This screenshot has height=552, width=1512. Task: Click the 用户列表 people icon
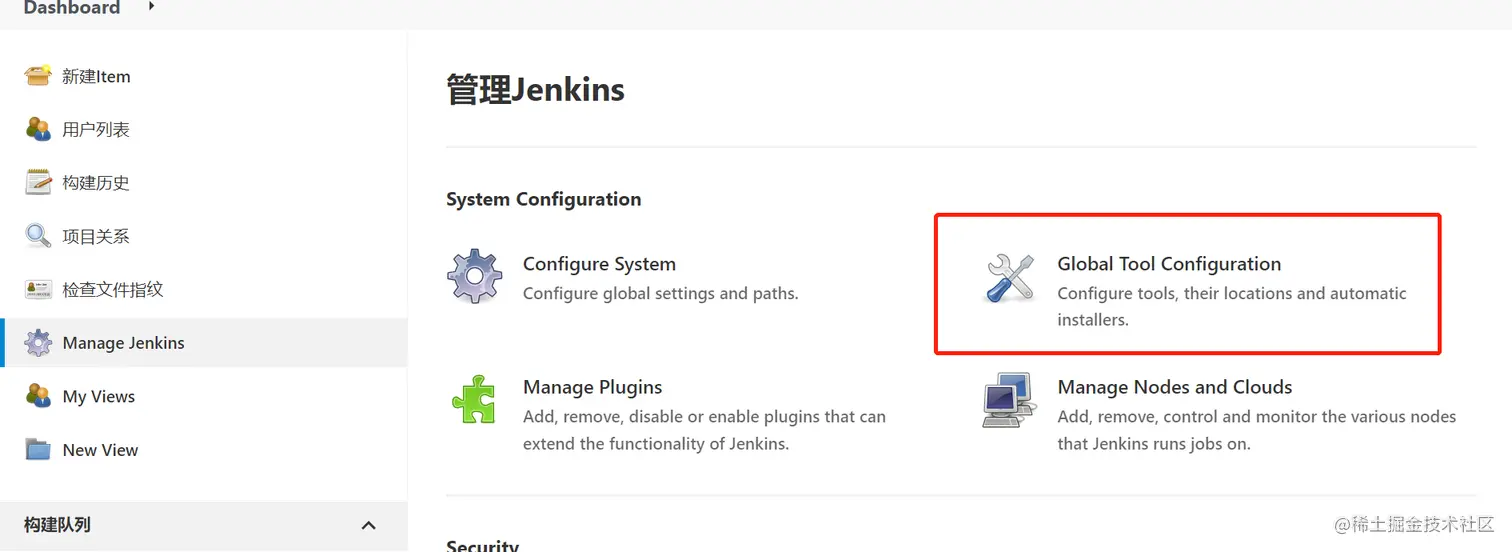38,129
